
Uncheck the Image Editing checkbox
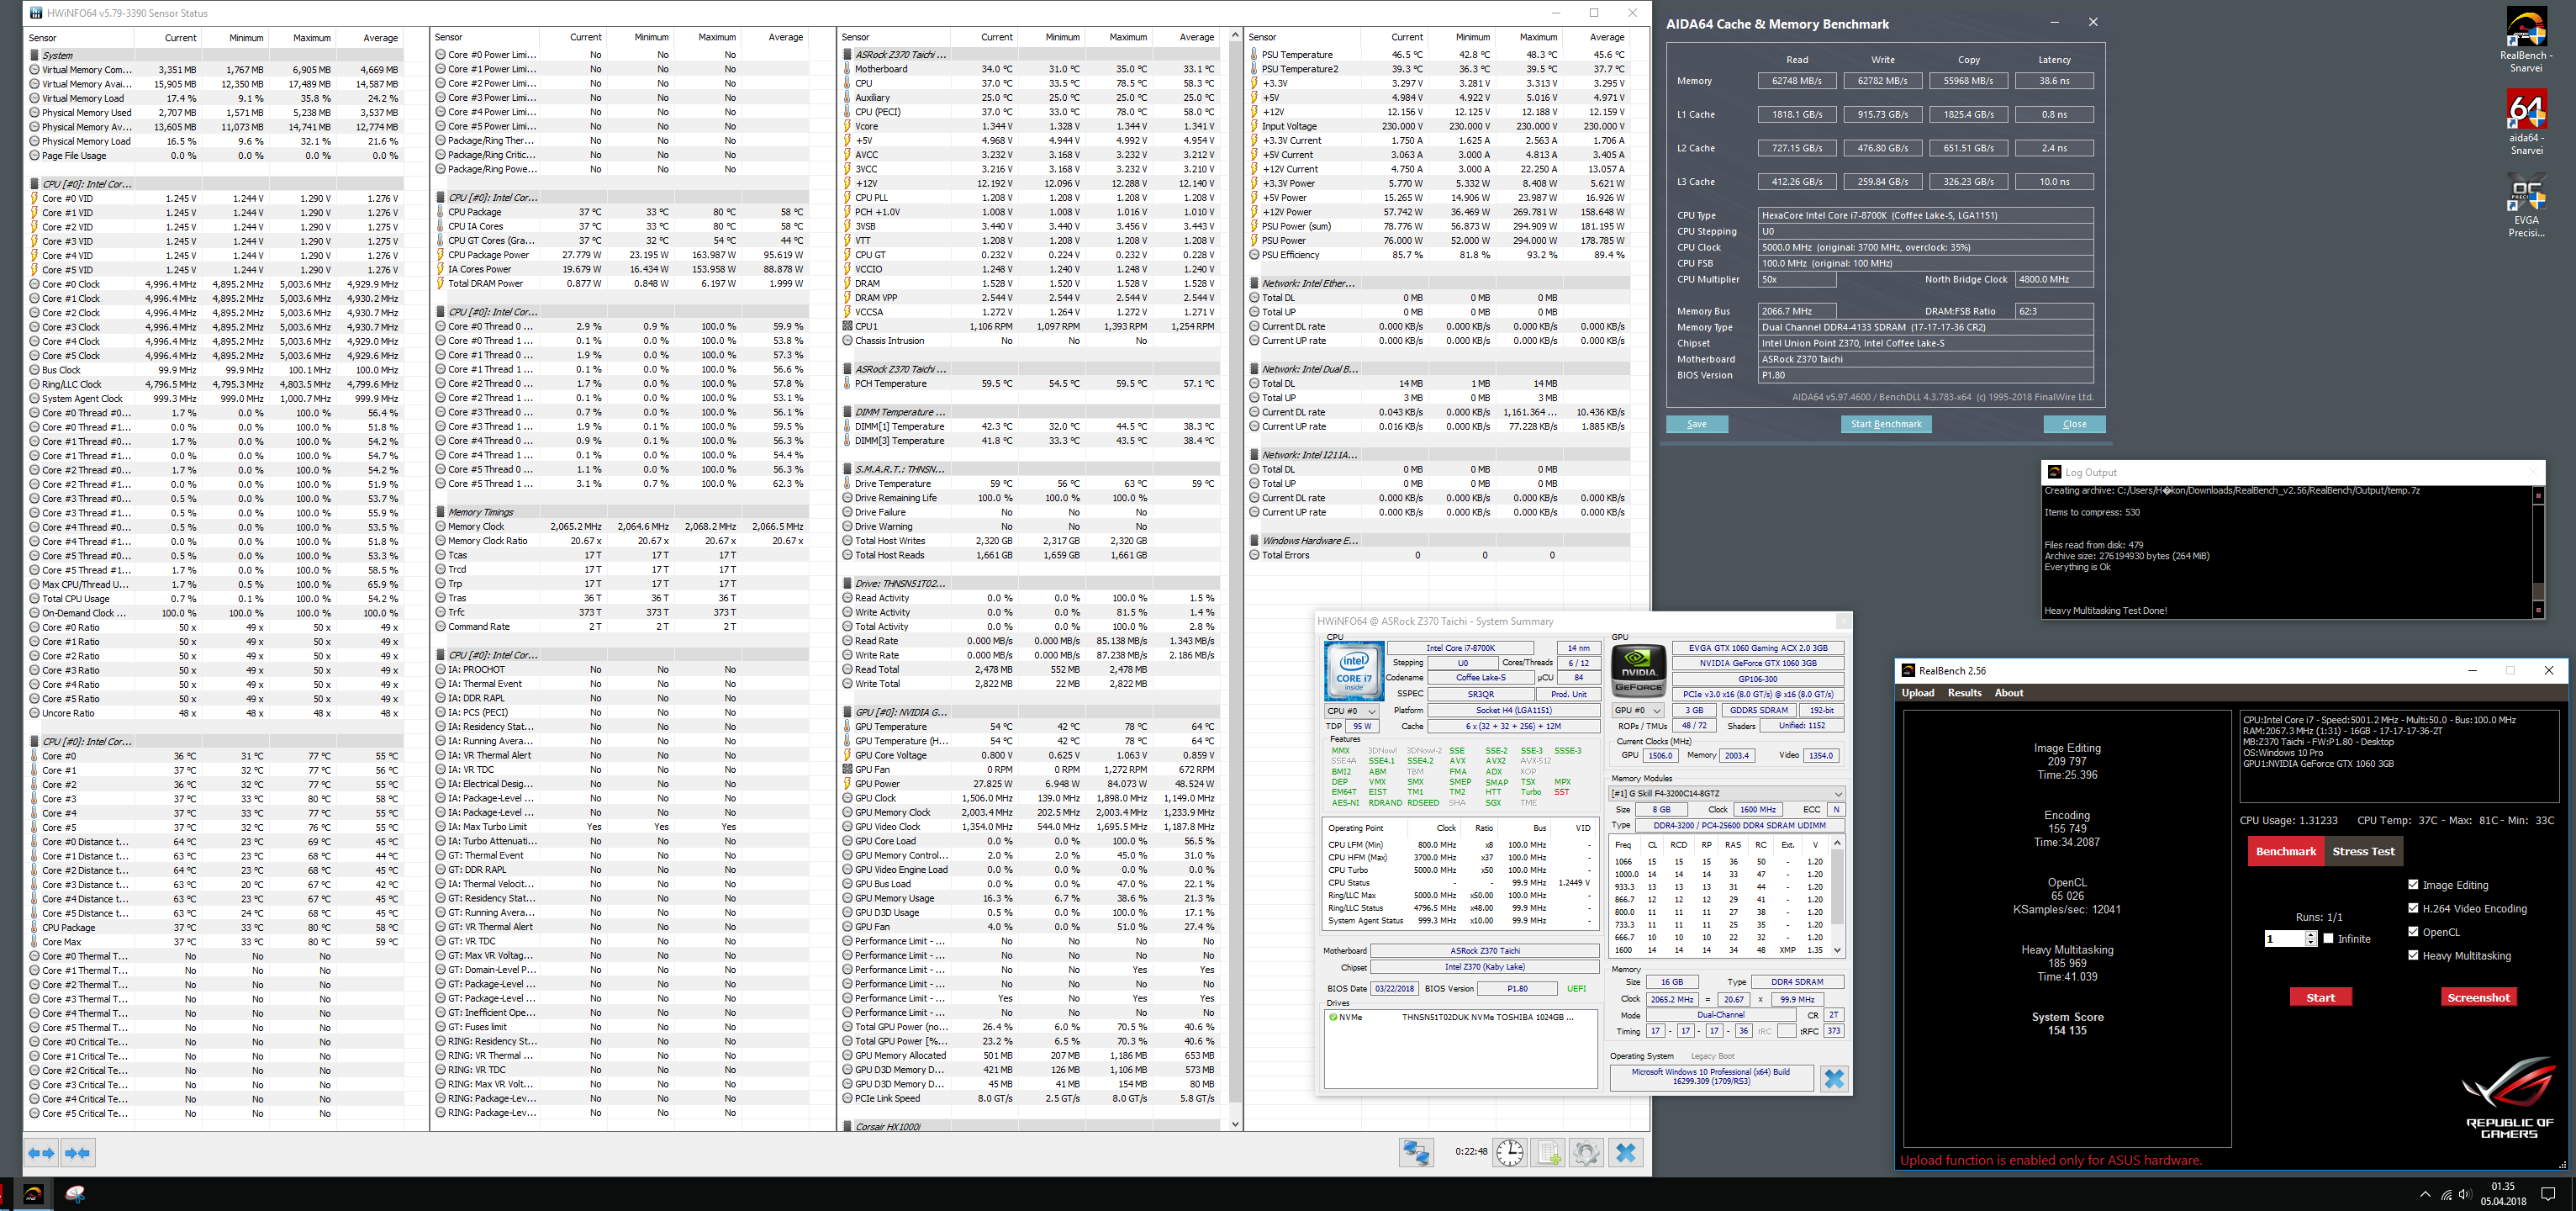point(2413,884)
